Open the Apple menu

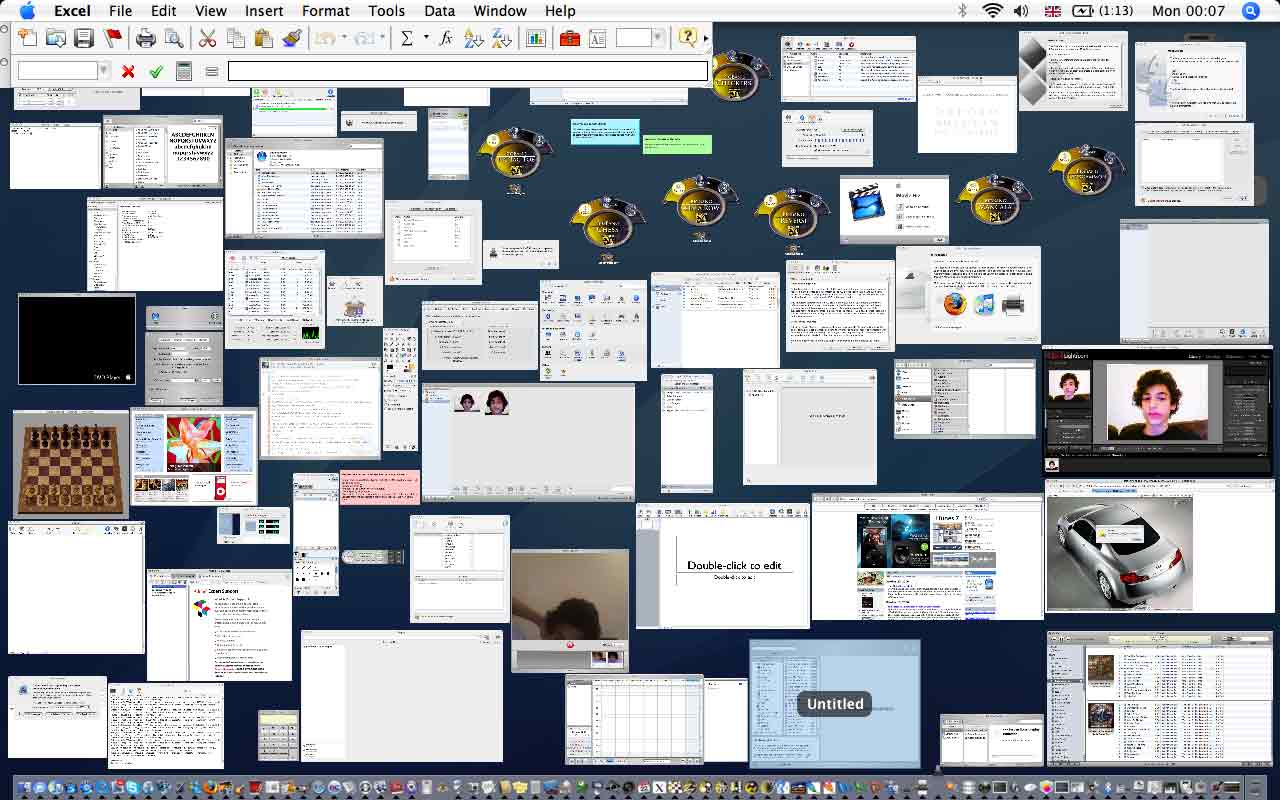coord(27,11)
